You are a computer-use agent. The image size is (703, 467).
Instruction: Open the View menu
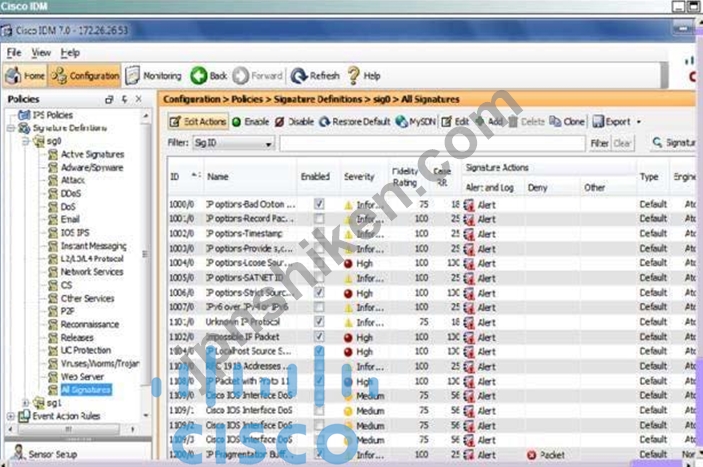pos(41,52)
